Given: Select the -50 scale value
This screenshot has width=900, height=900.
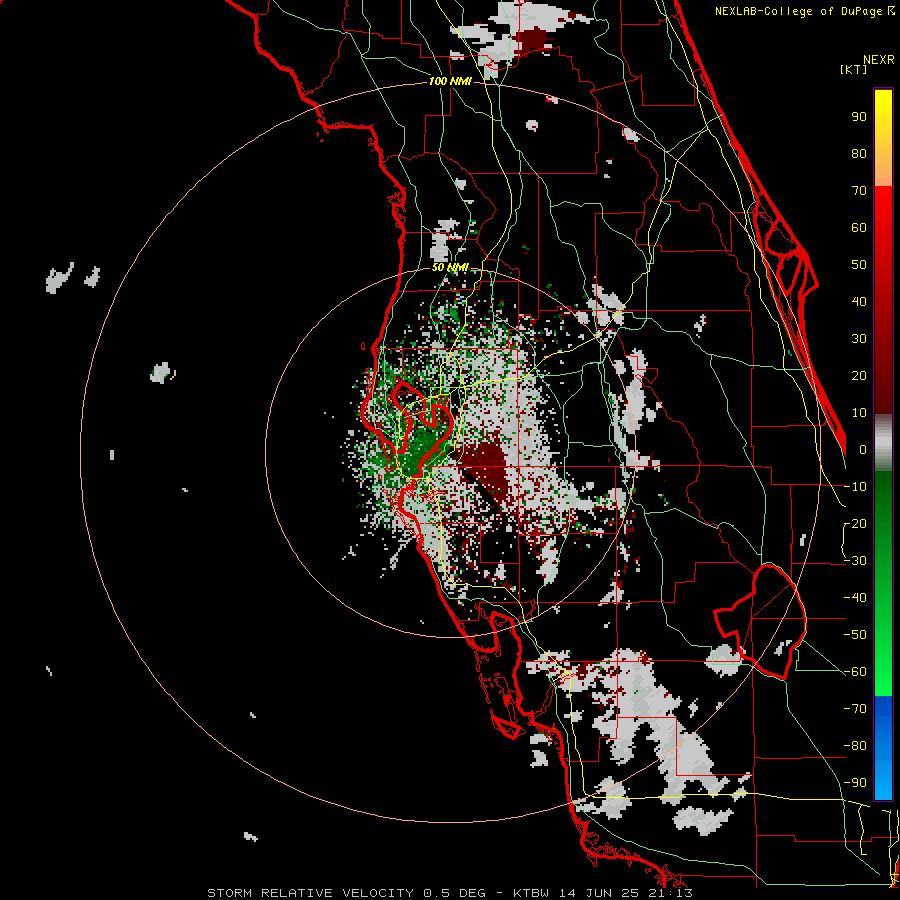Looking at the screenshot, I should pos(856,635).
